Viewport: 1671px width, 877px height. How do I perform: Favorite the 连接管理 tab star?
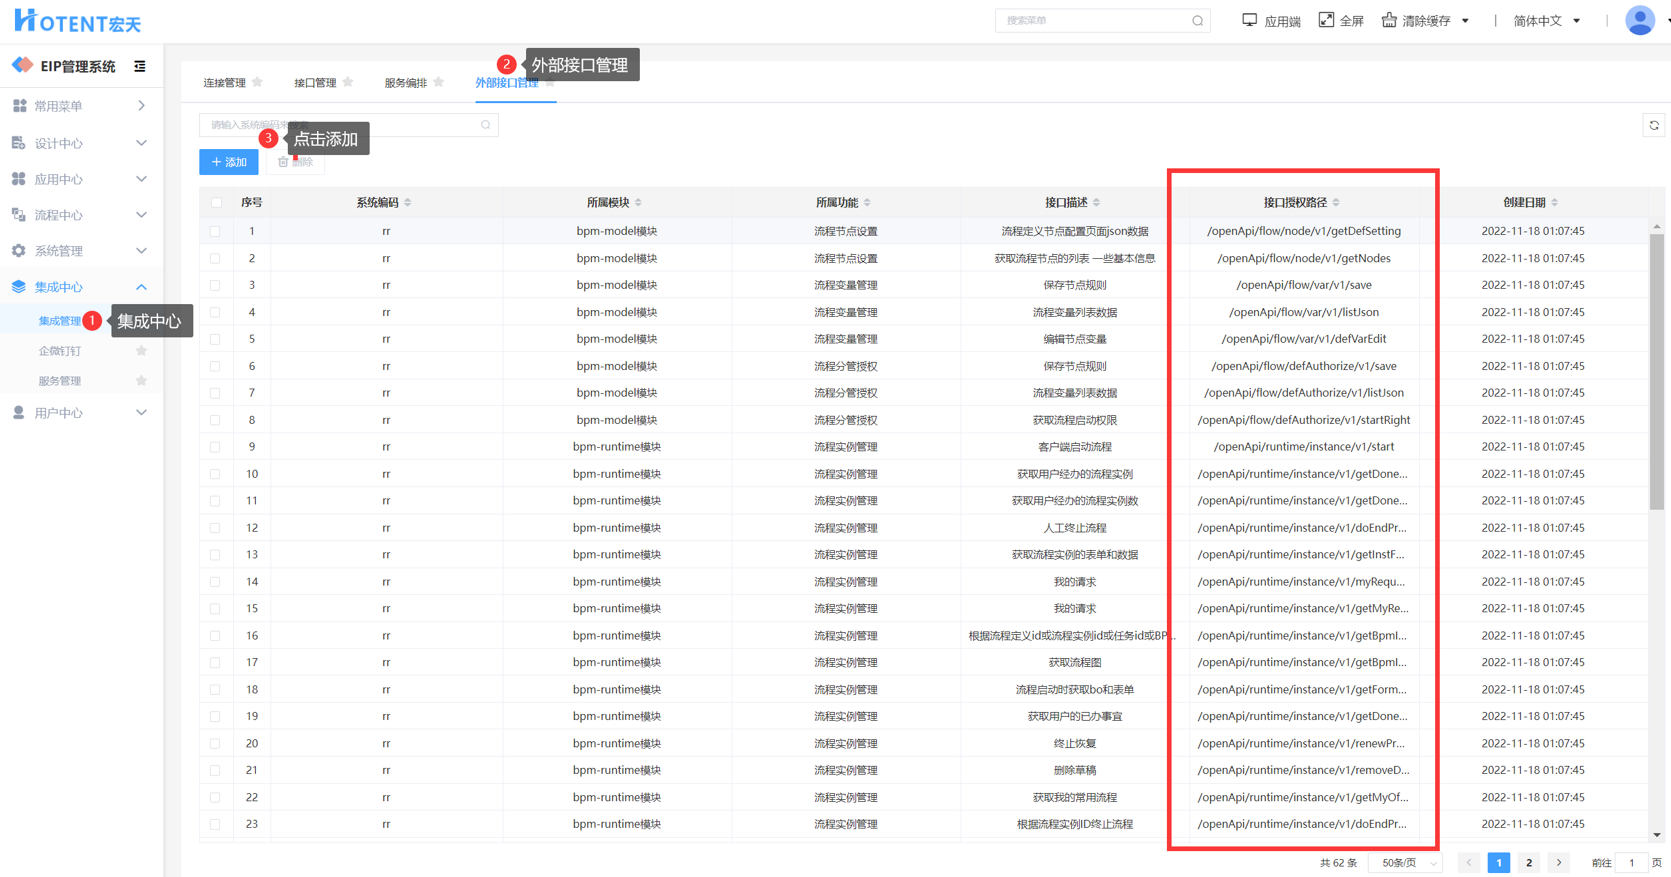point(257,82)
